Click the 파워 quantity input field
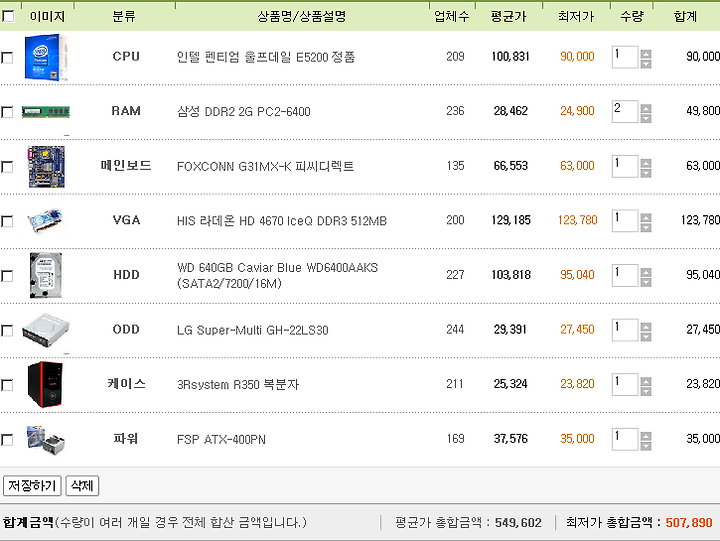Image resolution: width=720 pixels, height=541 pixels. 625,440
